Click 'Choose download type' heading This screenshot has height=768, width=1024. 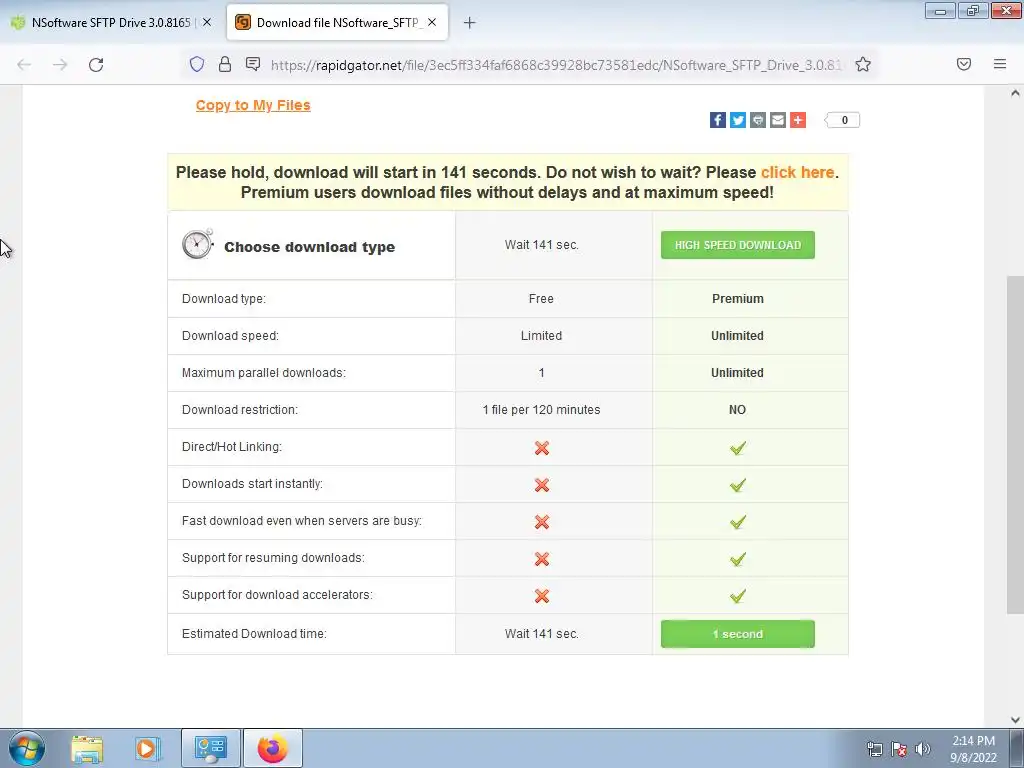pyautogui.click(x=310, y=247)
